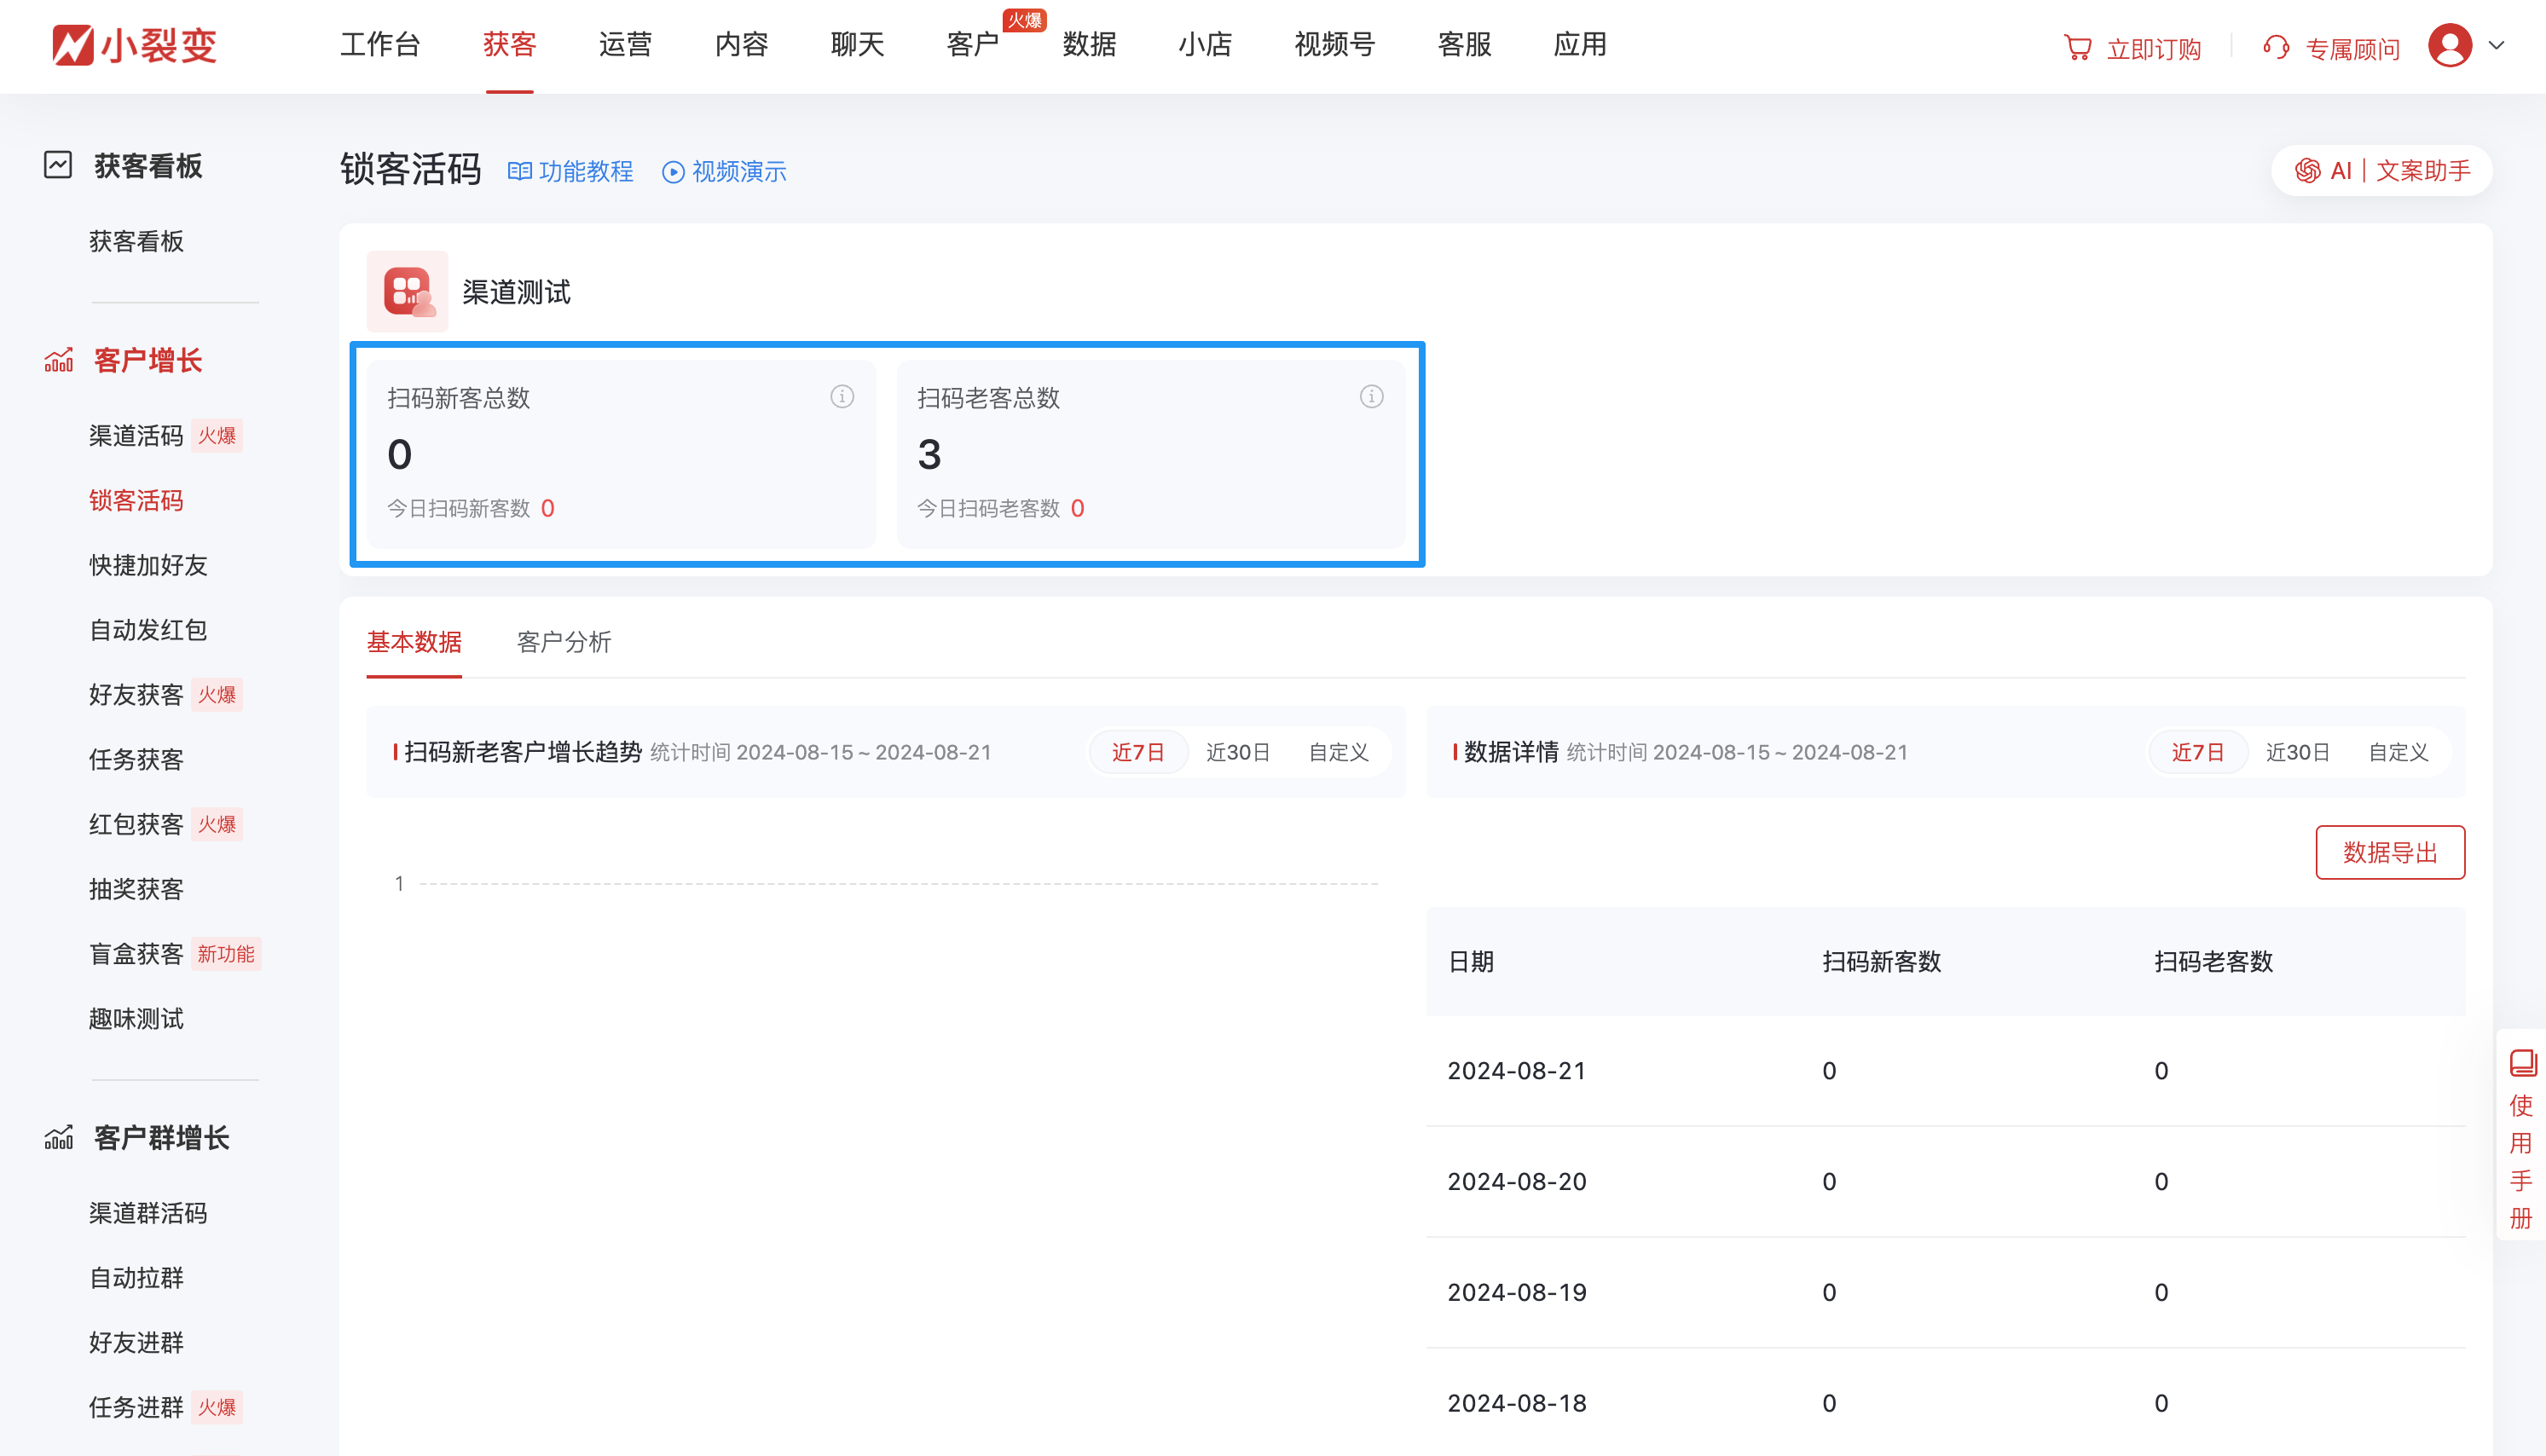Click the info icon on 扫码新客总数 card
2546x1456 pixels.
tap(841, 396)
